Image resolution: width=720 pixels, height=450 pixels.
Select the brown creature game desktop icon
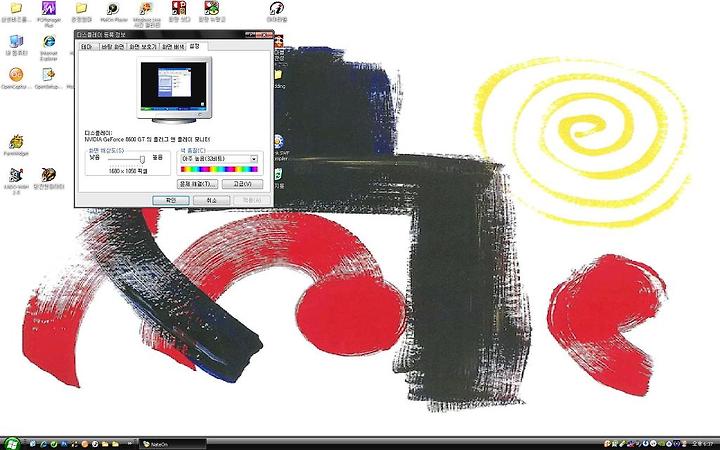(x=49, y=175)
